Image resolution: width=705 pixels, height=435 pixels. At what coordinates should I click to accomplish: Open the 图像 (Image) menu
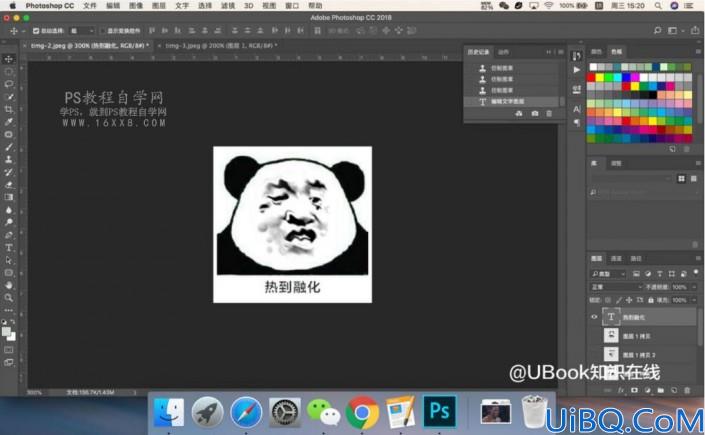pos(136,5)
